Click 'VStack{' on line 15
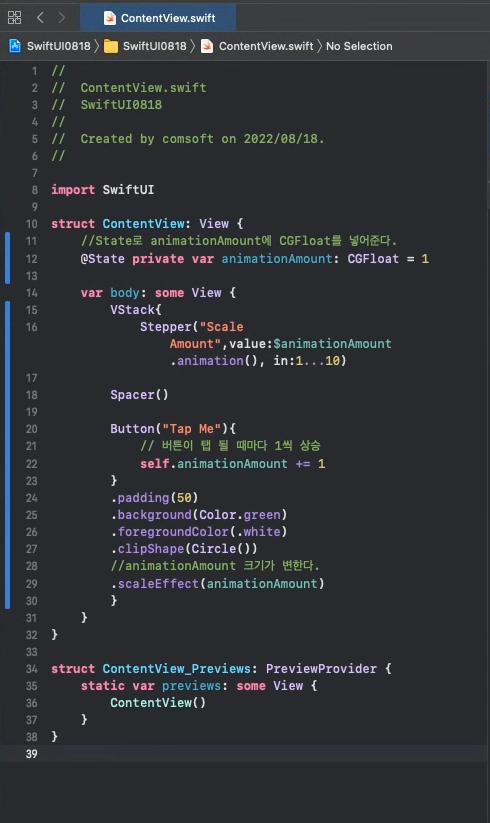The image size is (490, 823). coord(136,310)
